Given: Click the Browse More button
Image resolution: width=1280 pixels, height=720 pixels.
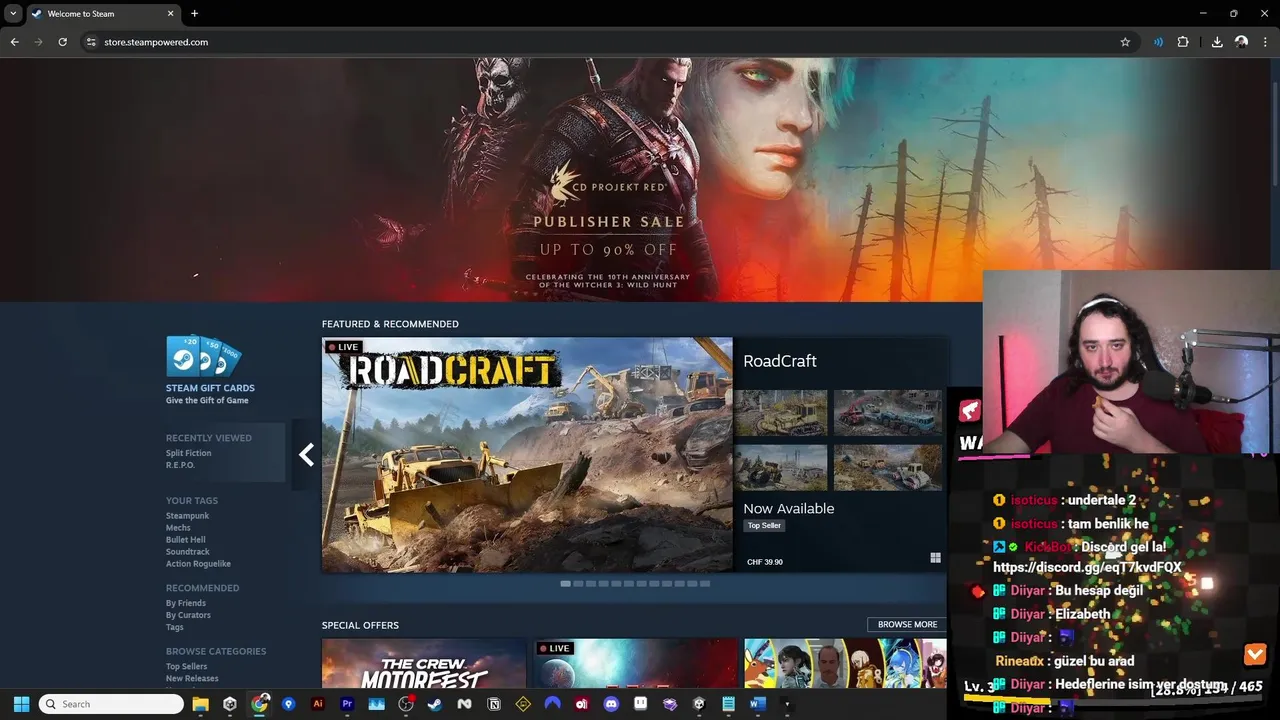Looking at the screenshot, I should coord(908,624).
